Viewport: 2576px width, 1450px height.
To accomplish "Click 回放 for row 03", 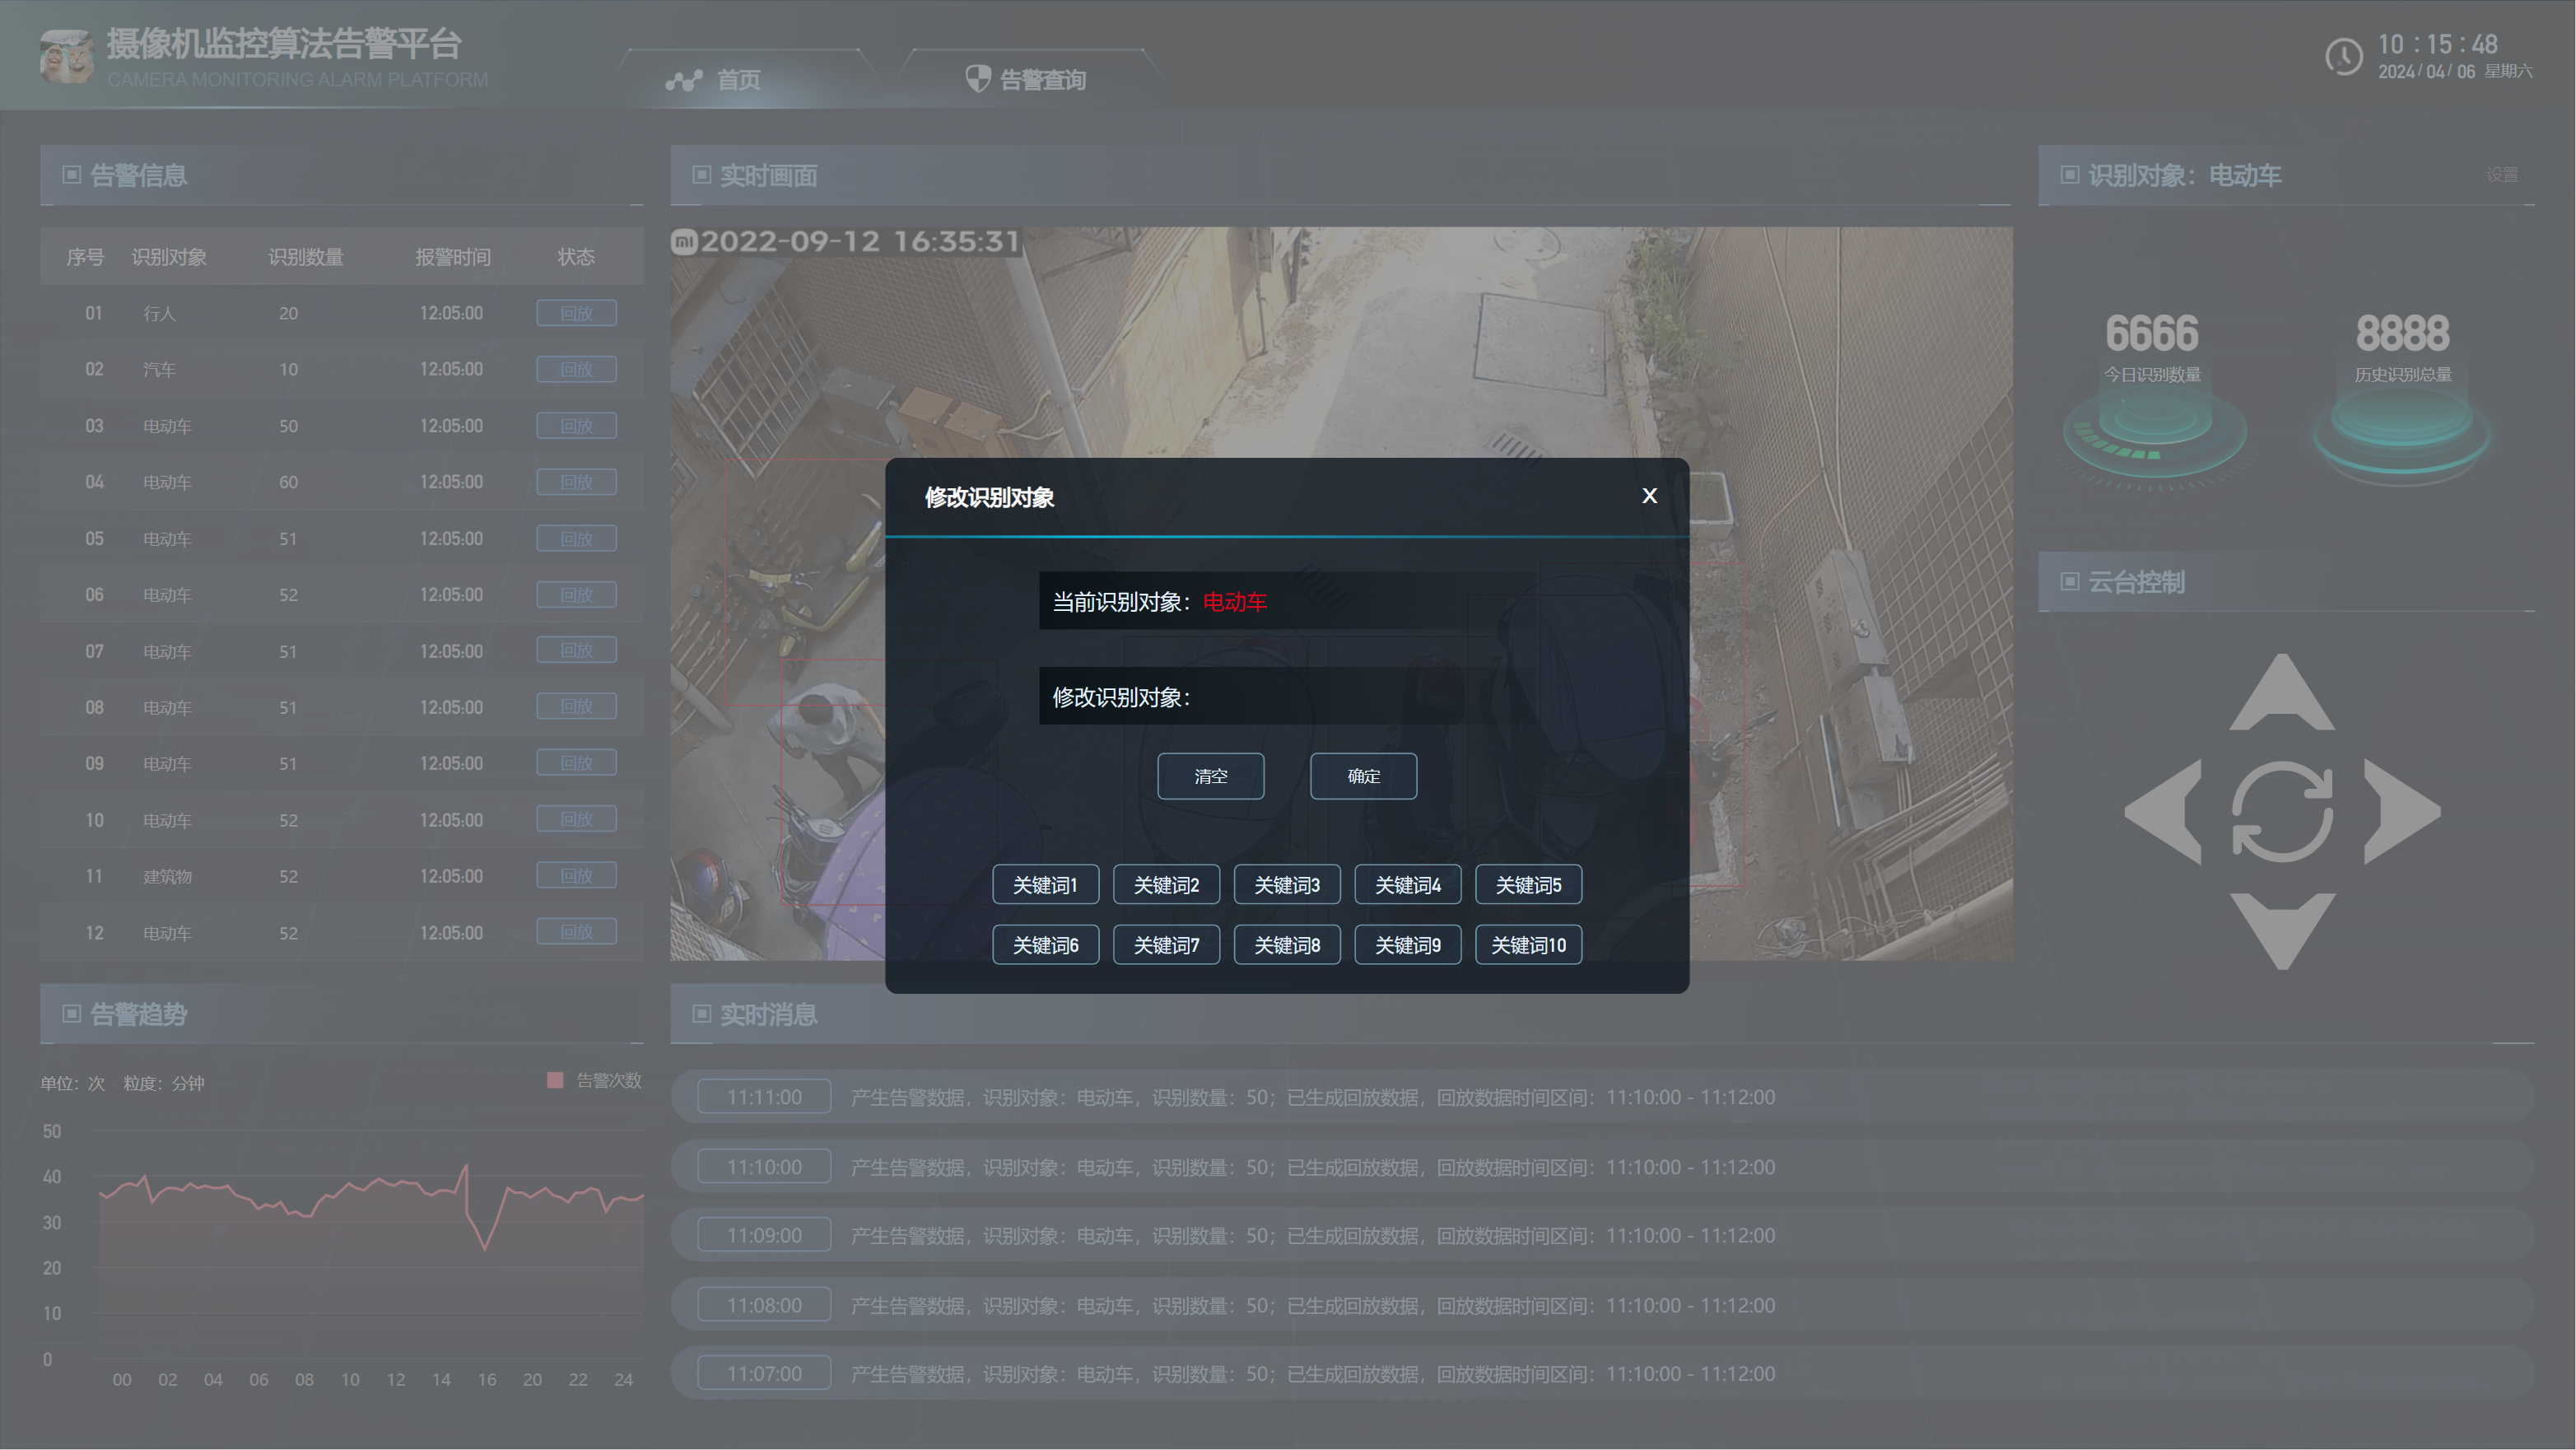I will [576, 426].
